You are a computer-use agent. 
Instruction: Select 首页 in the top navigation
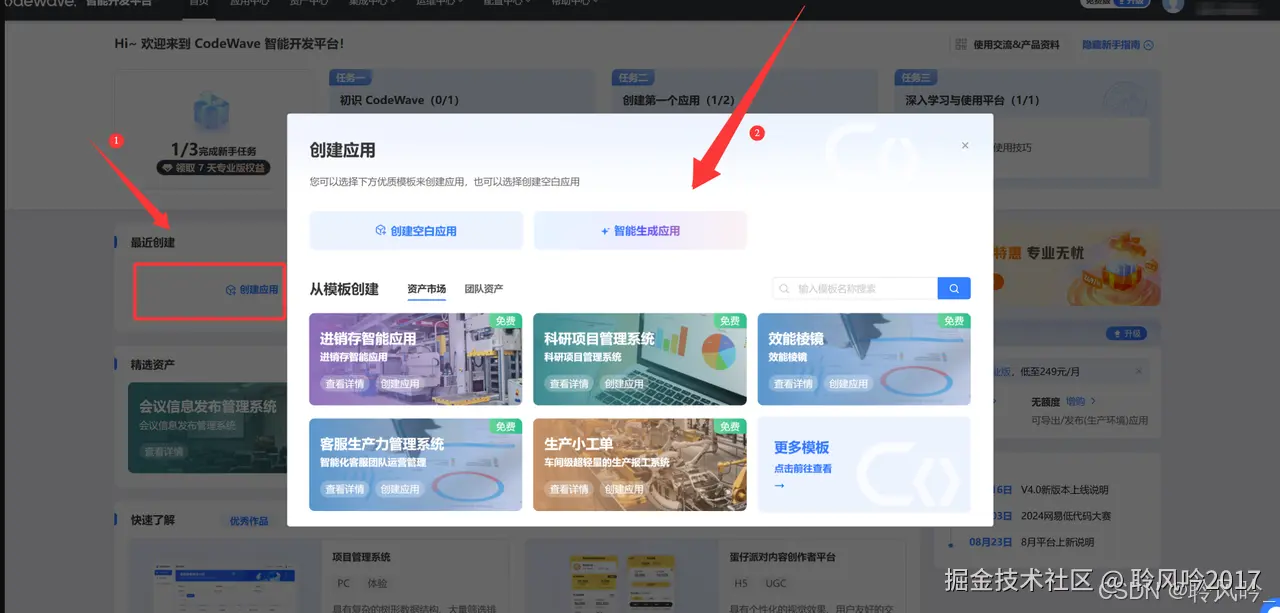click(x=198, y=3)
